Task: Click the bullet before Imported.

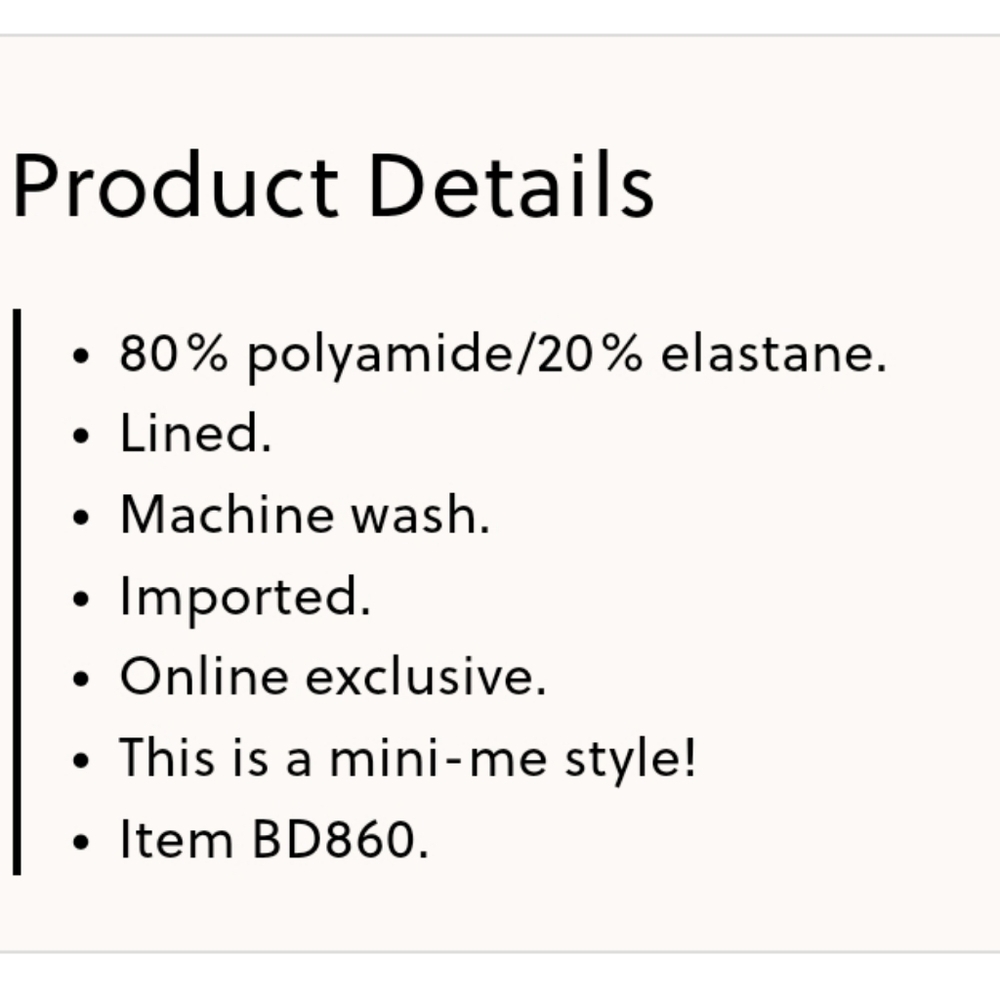Action: [80, 599]
